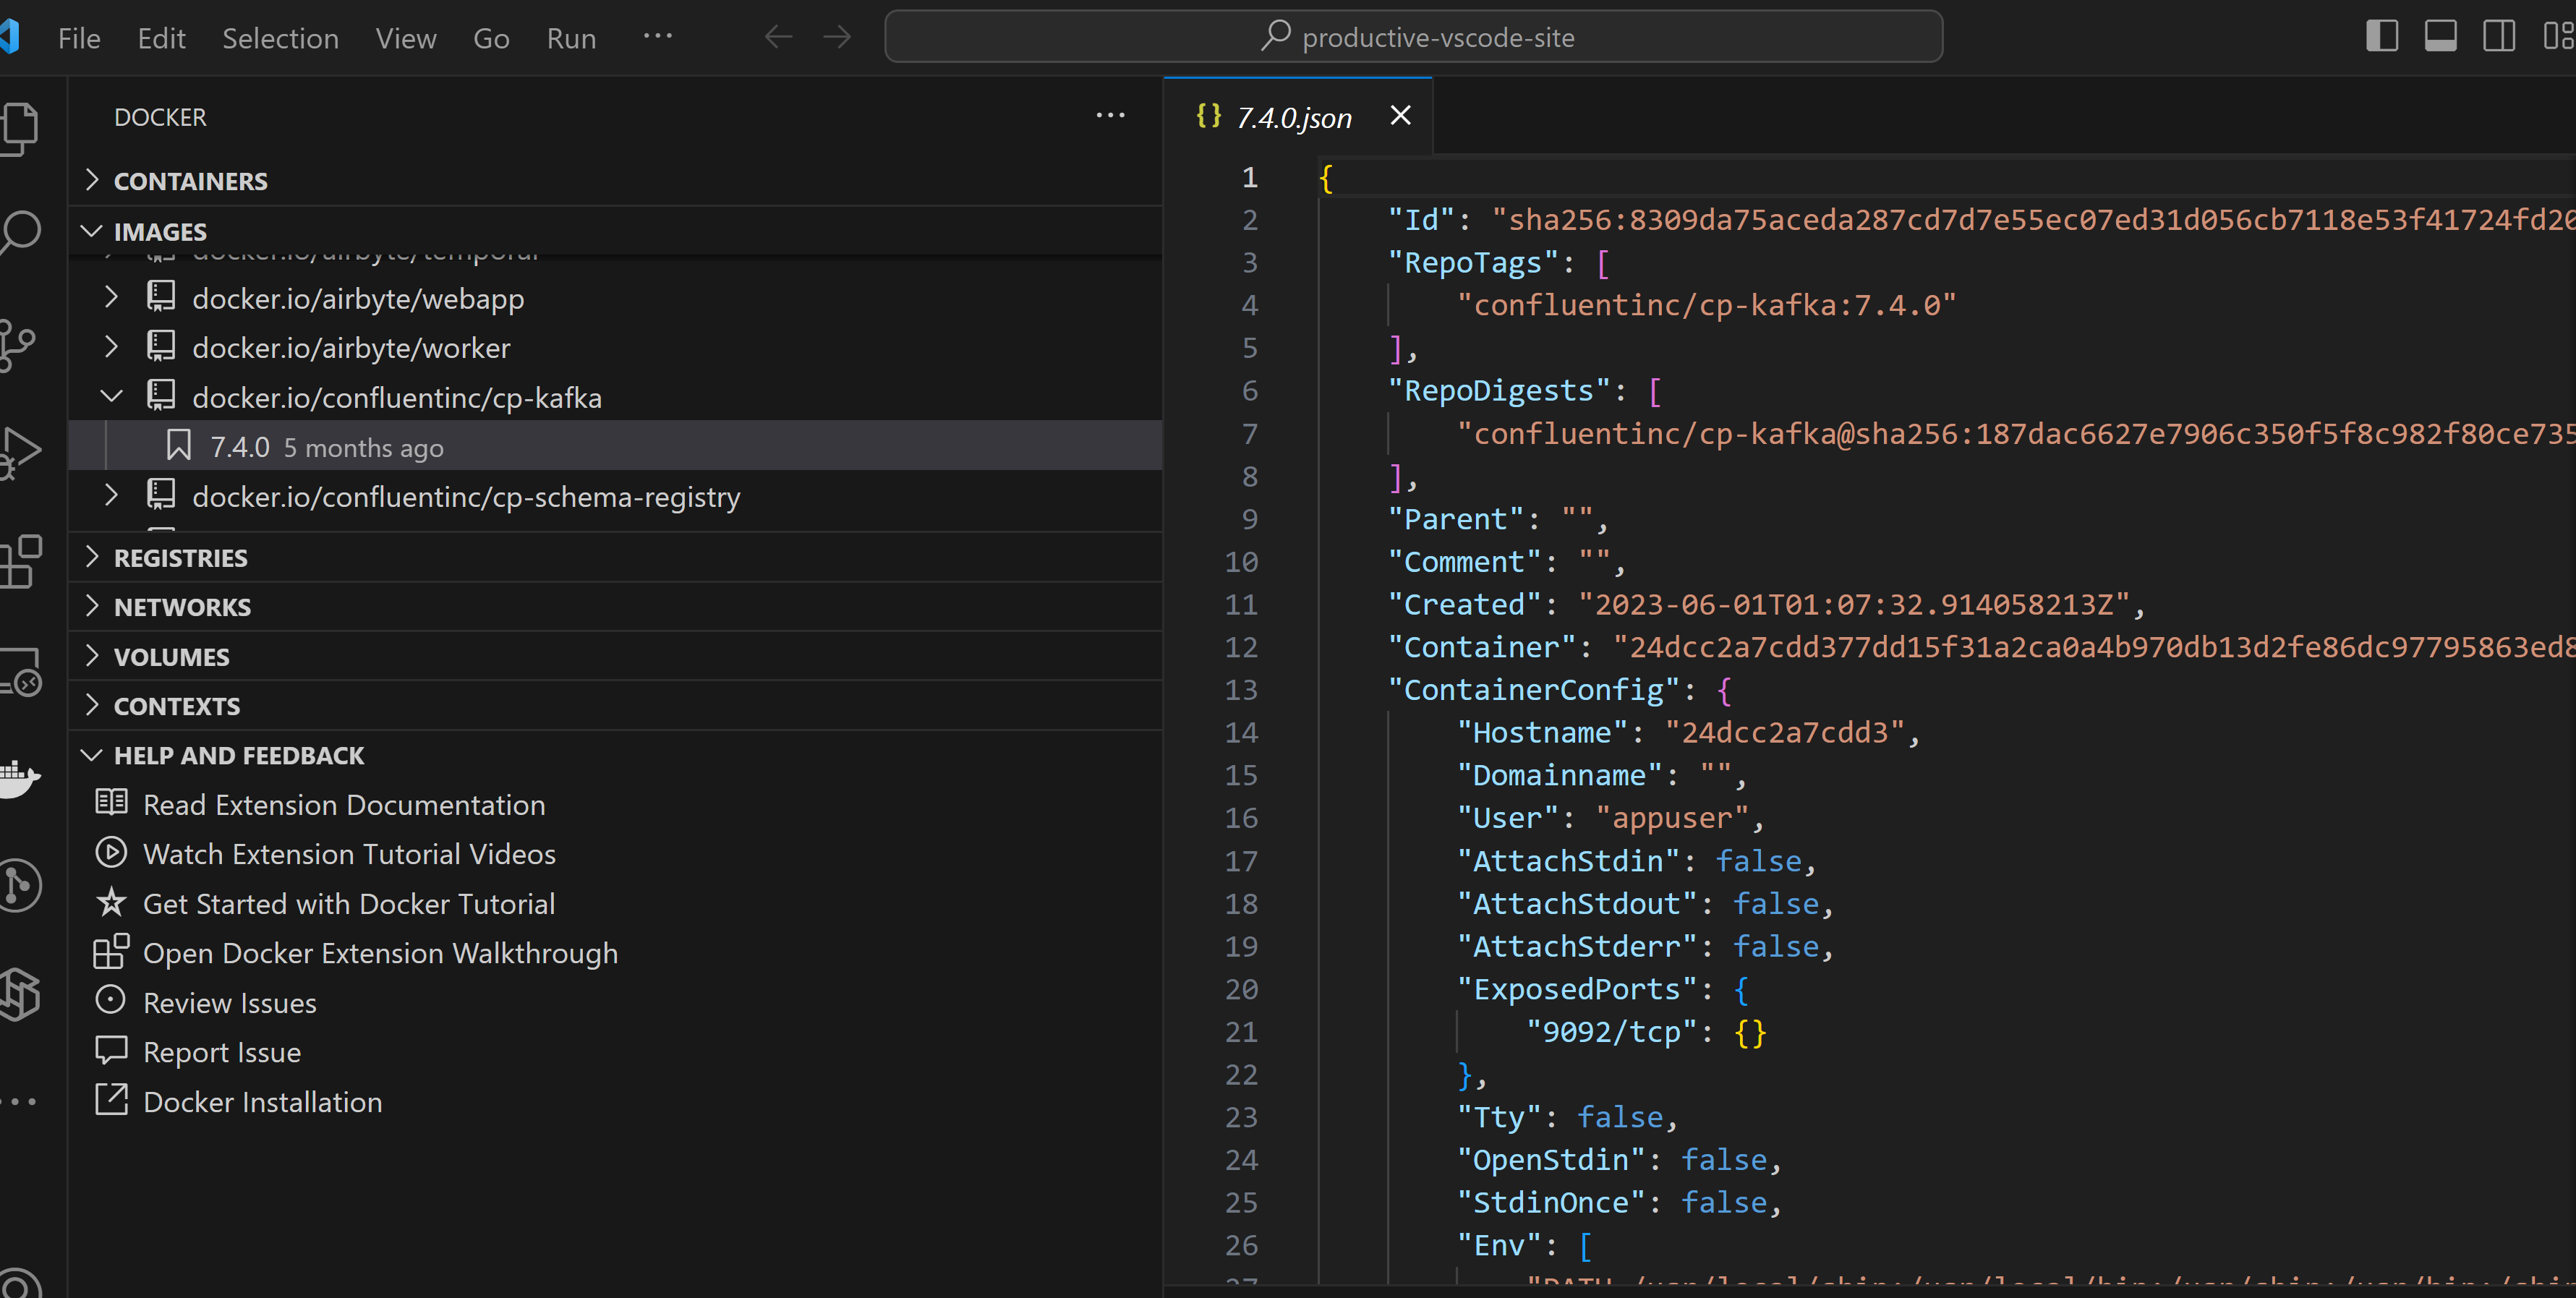
Task: Open the VS Code application logo menu
Action: [x=10, y=37]
